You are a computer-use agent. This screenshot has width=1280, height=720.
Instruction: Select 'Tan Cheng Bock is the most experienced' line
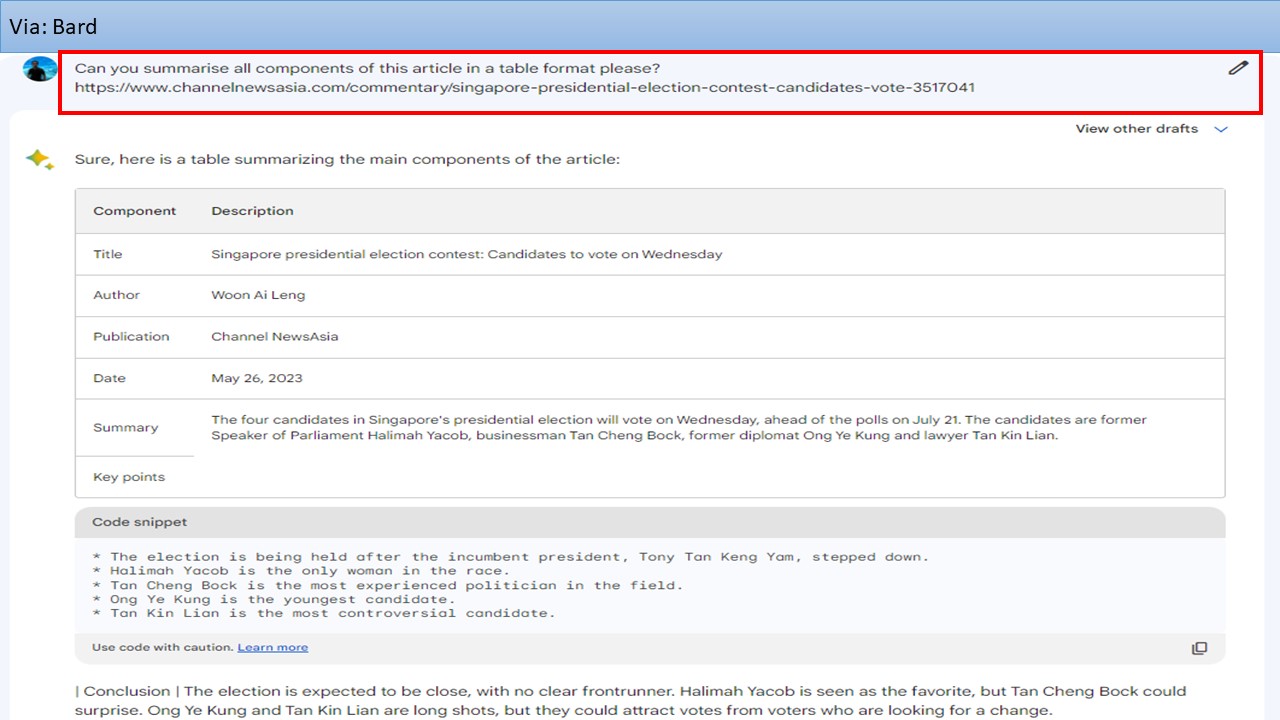387,585
